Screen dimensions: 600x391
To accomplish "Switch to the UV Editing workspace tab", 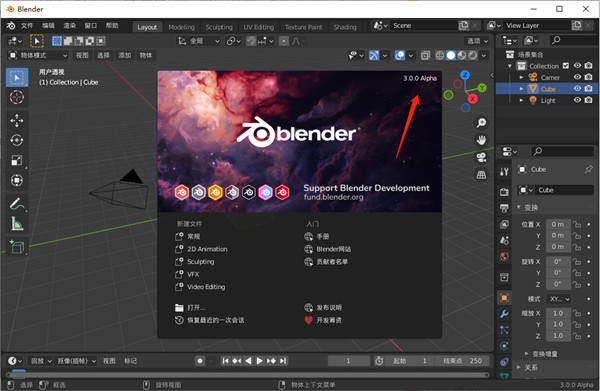I will (259, 27).
